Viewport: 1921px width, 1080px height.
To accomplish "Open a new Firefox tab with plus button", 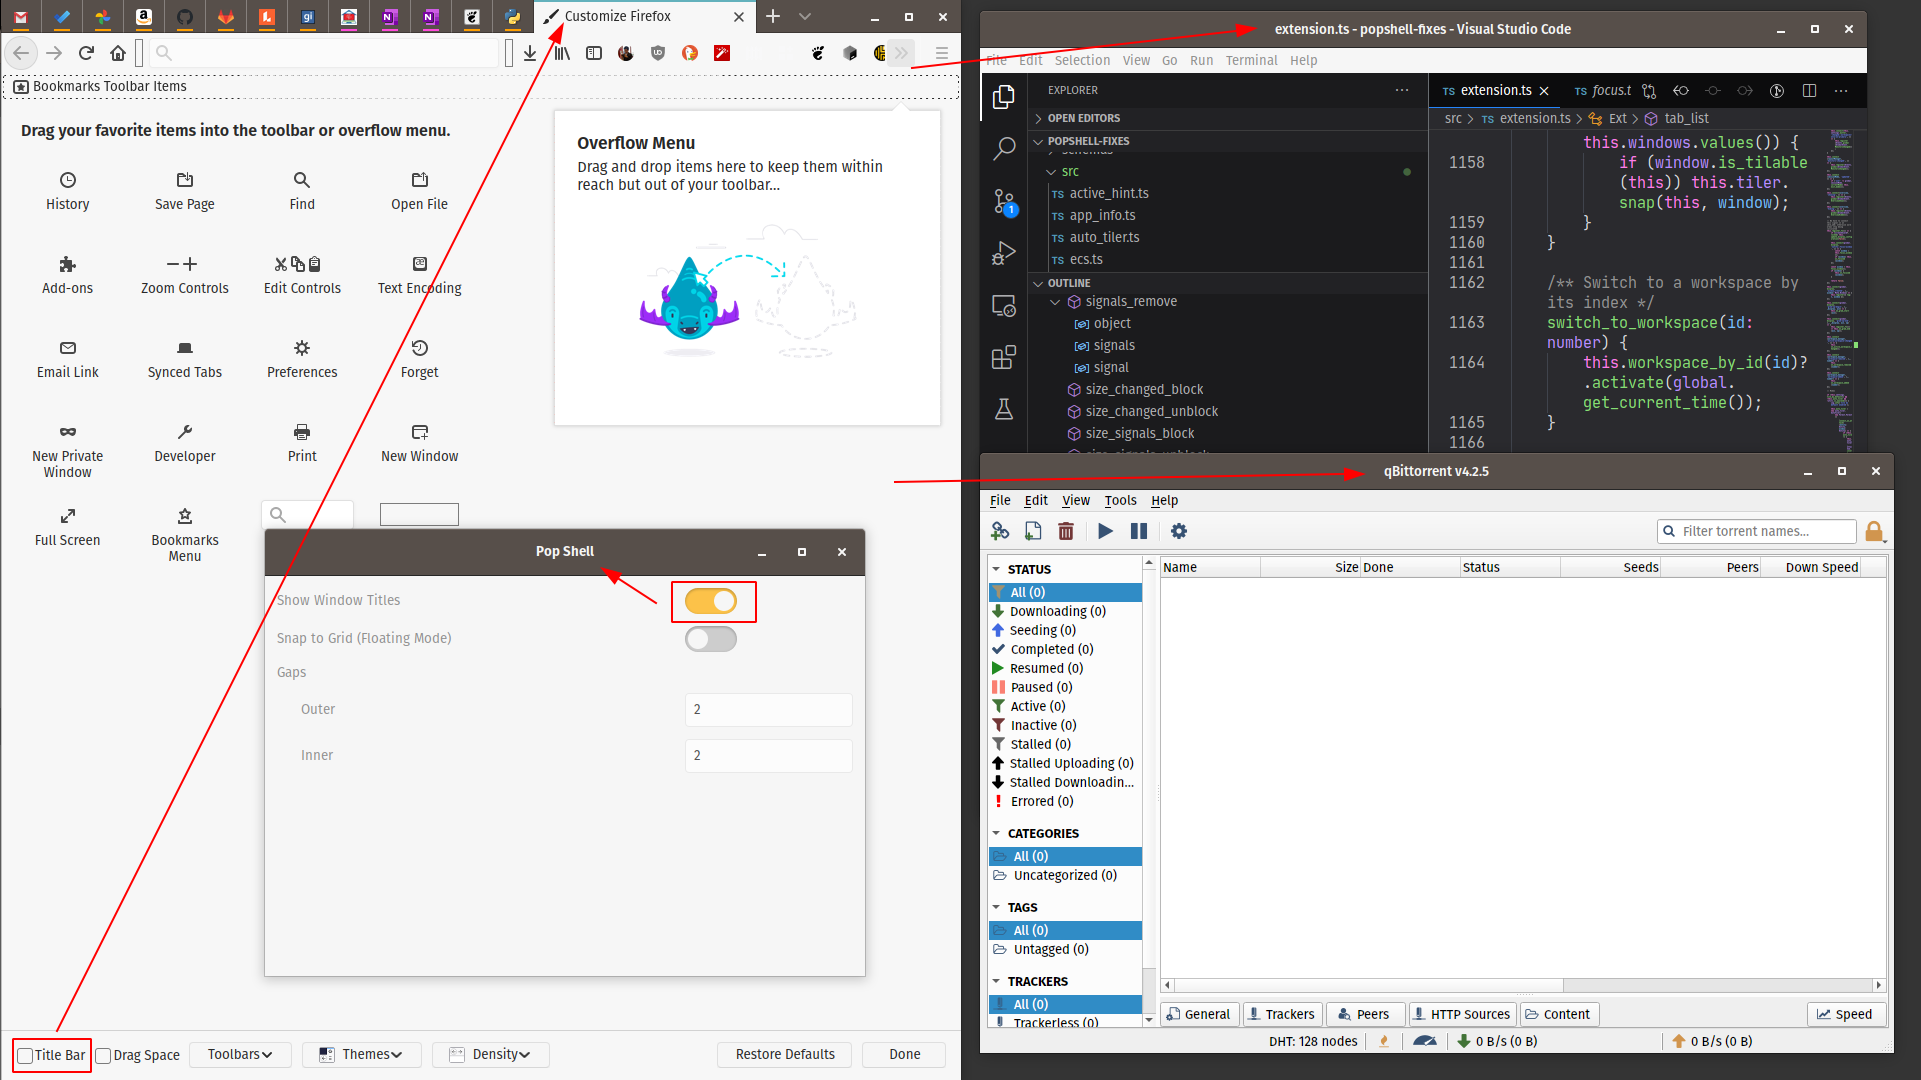I will tap(773, 16).
